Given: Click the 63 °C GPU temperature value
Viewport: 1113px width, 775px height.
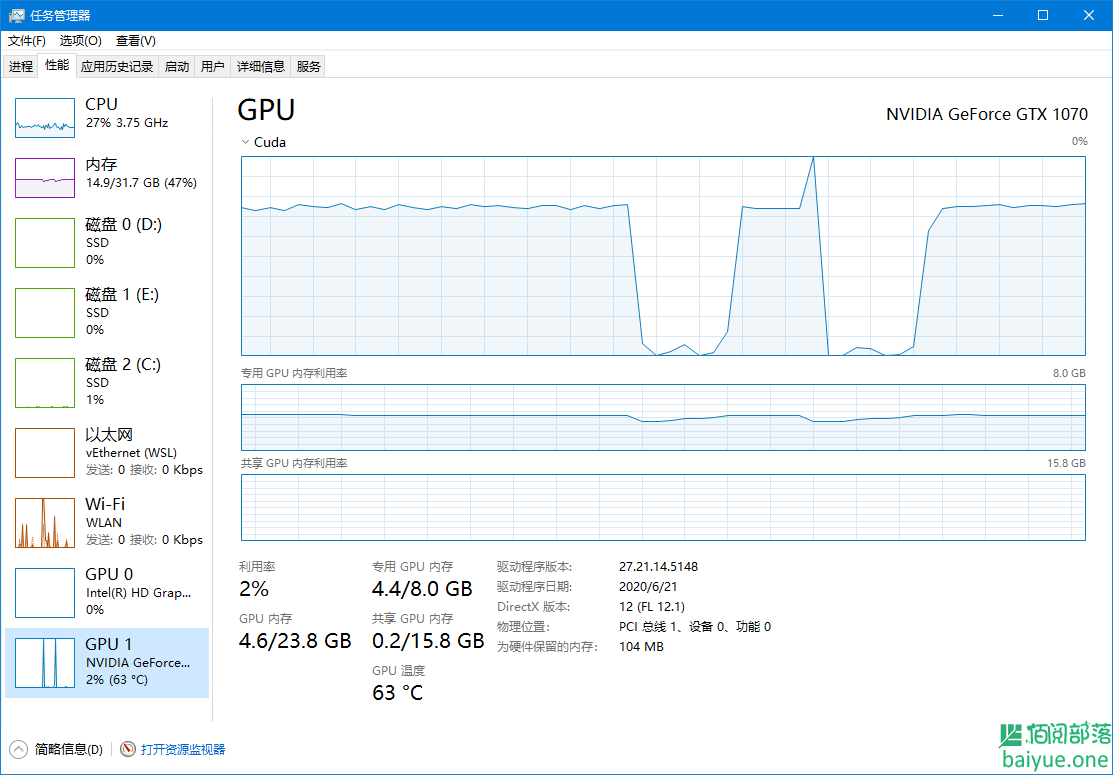Looking at the screenshot, I should 398,693.
